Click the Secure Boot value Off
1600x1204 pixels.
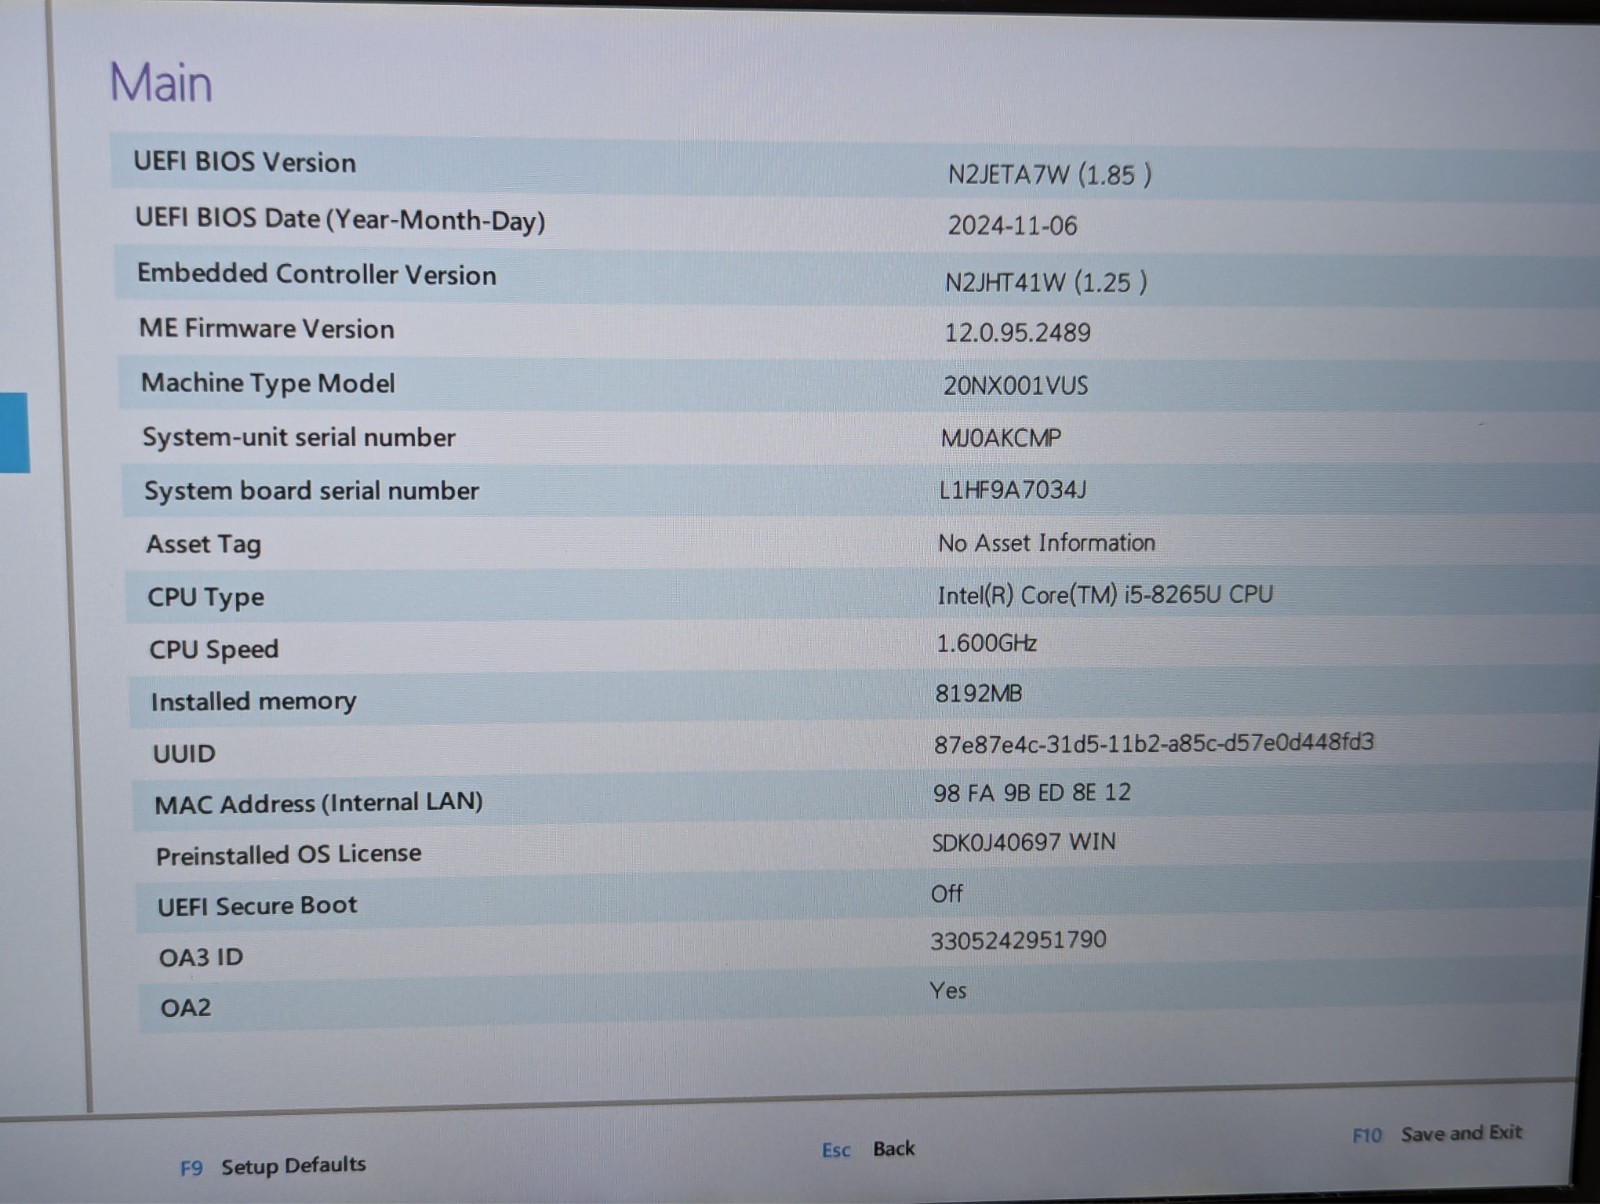(946, 893)
